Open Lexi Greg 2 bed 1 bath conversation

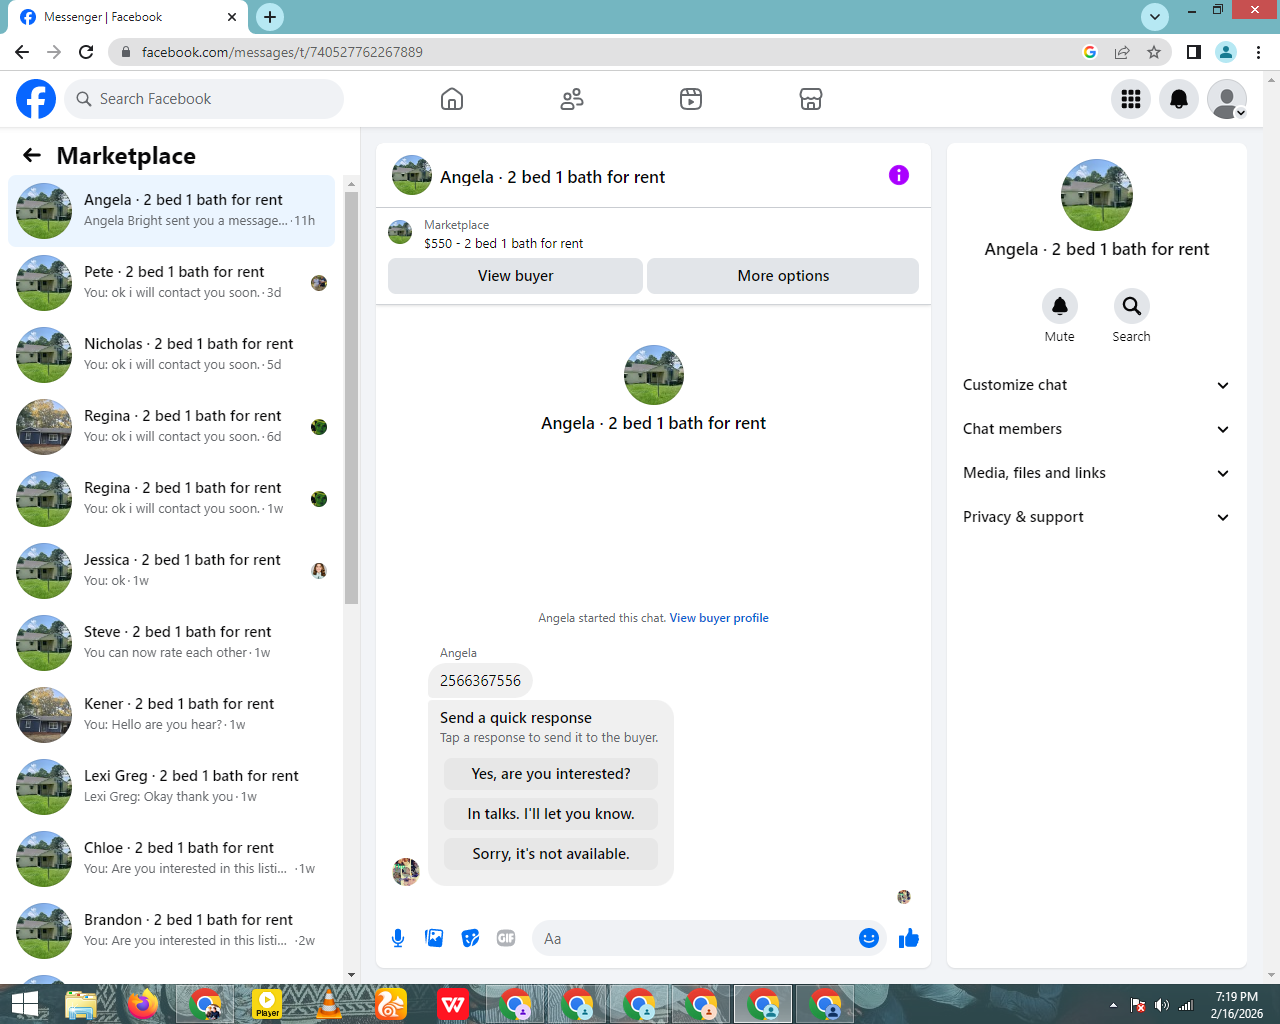pyautogui.click(x=171, y=786)
